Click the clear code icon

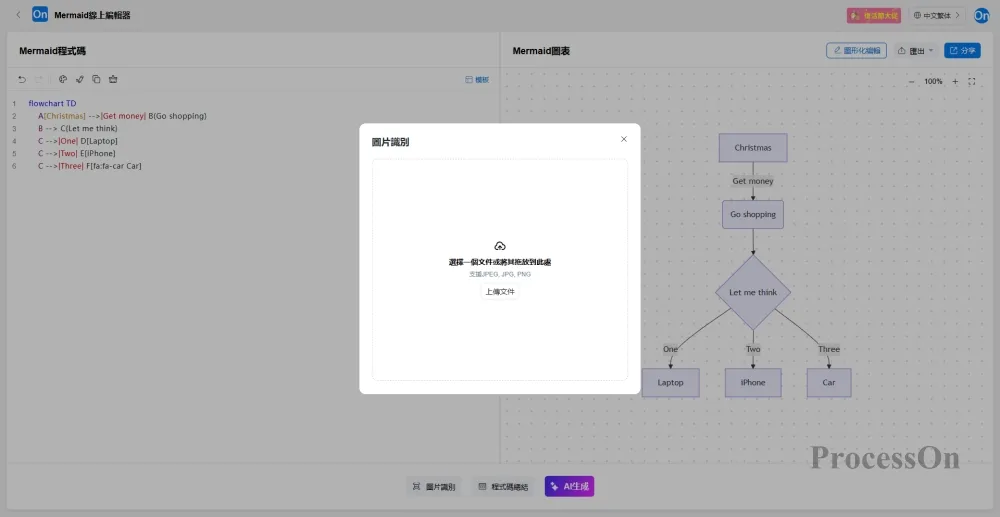pos(113,79)
